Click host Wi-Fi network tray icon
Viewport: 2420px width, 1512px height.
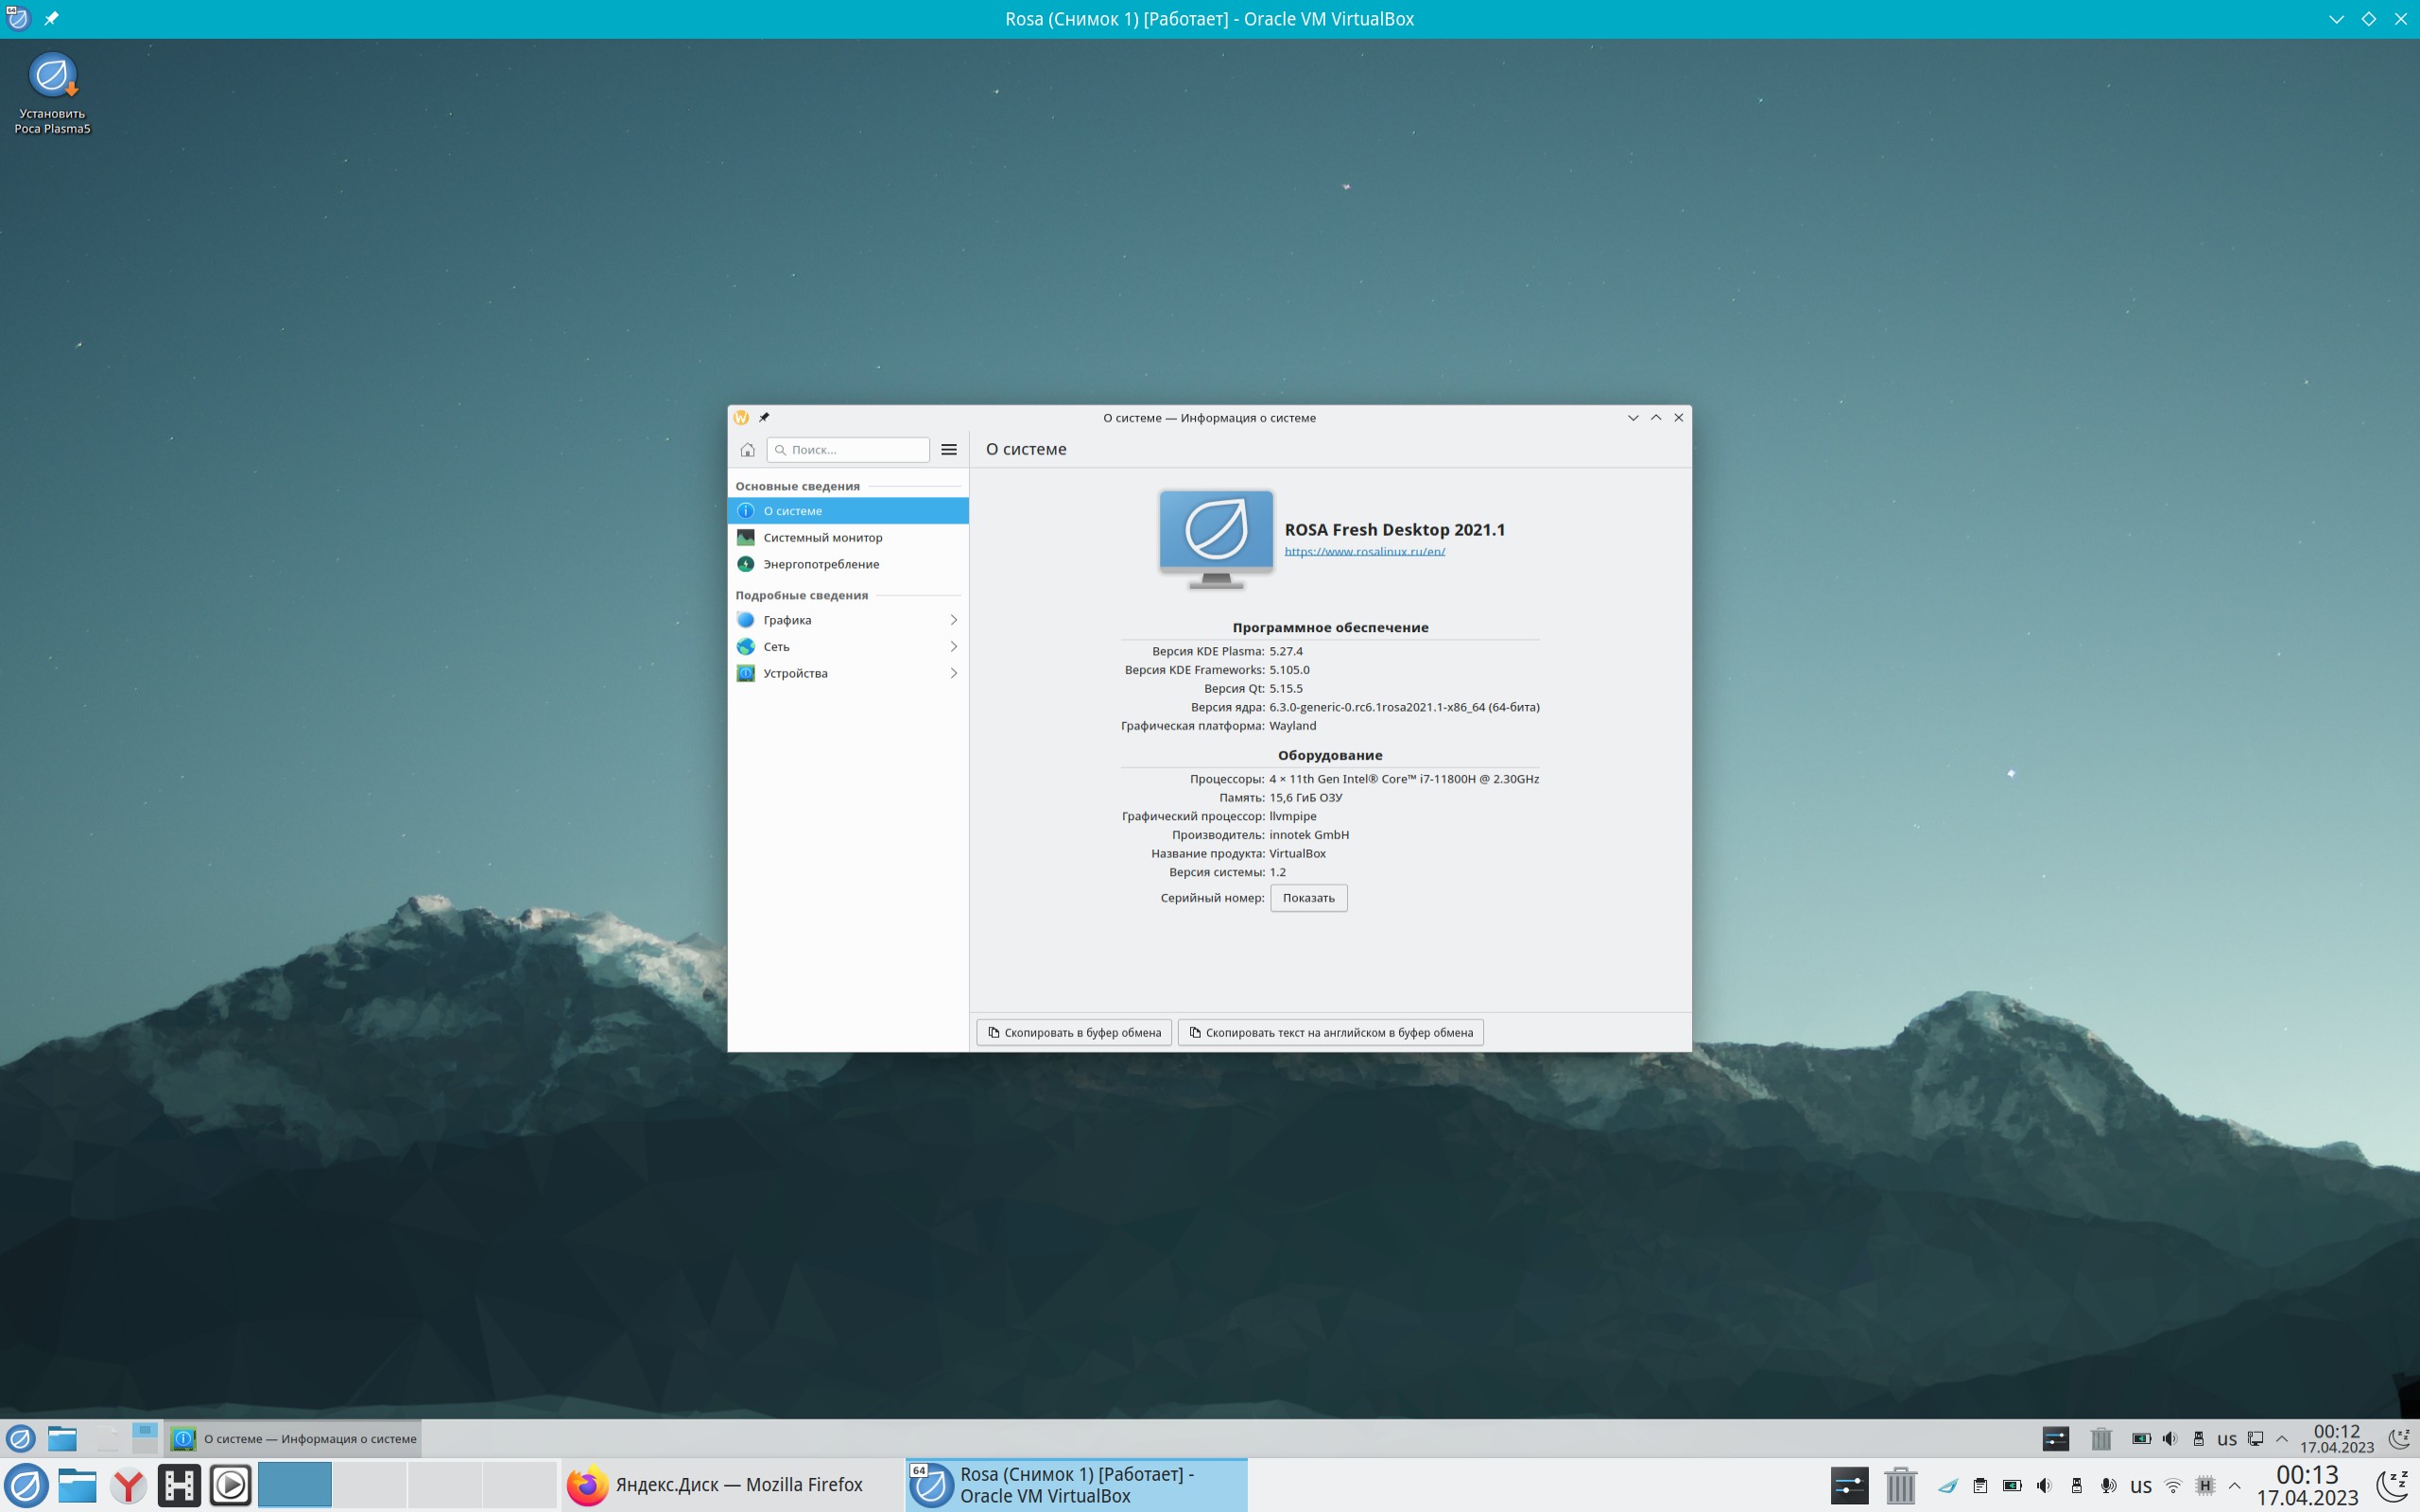2173,1485
